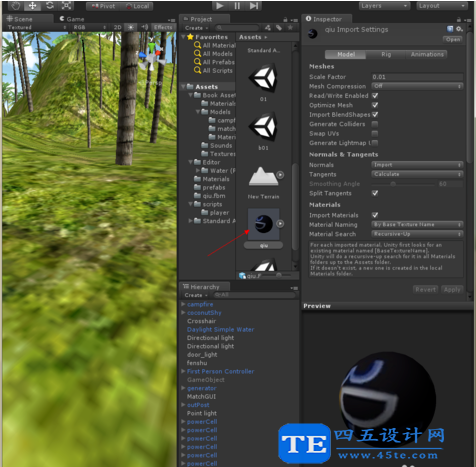Step one frame forward
The height and width of the screenshot is (467, 476).
[x=254, y=6]
